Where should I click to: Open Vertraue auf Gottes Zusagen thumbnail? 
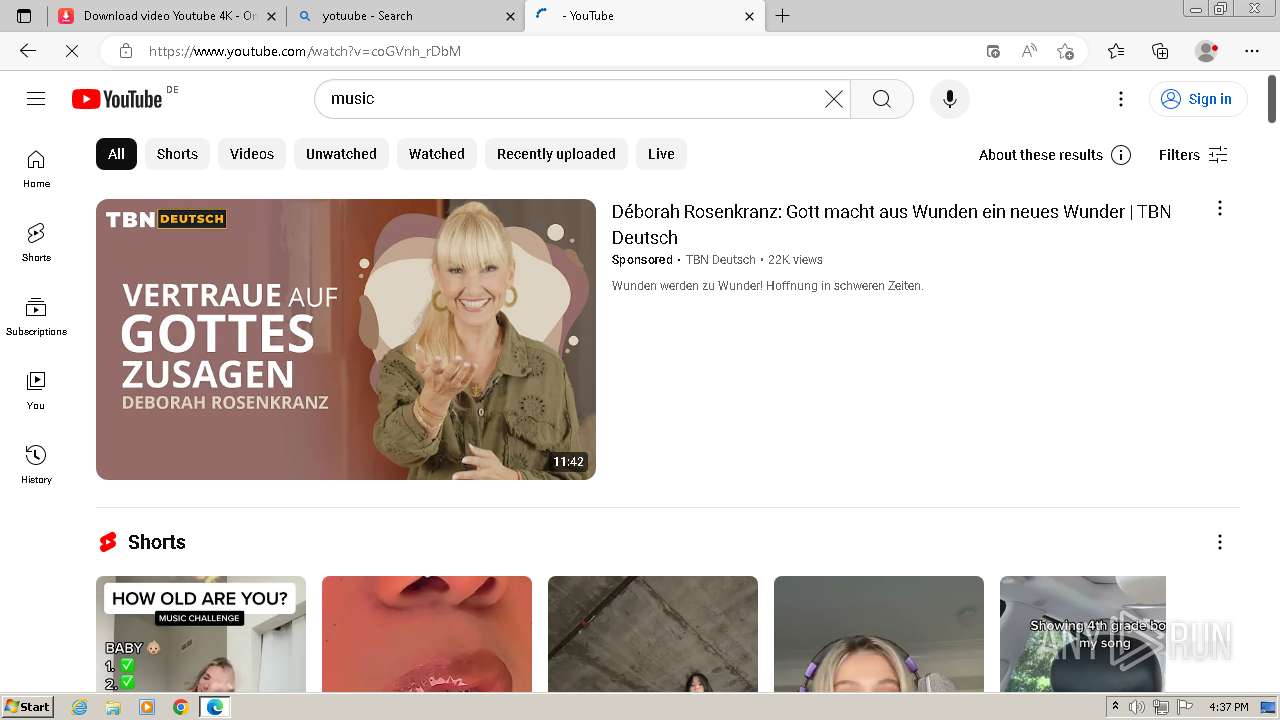point(346,339)
